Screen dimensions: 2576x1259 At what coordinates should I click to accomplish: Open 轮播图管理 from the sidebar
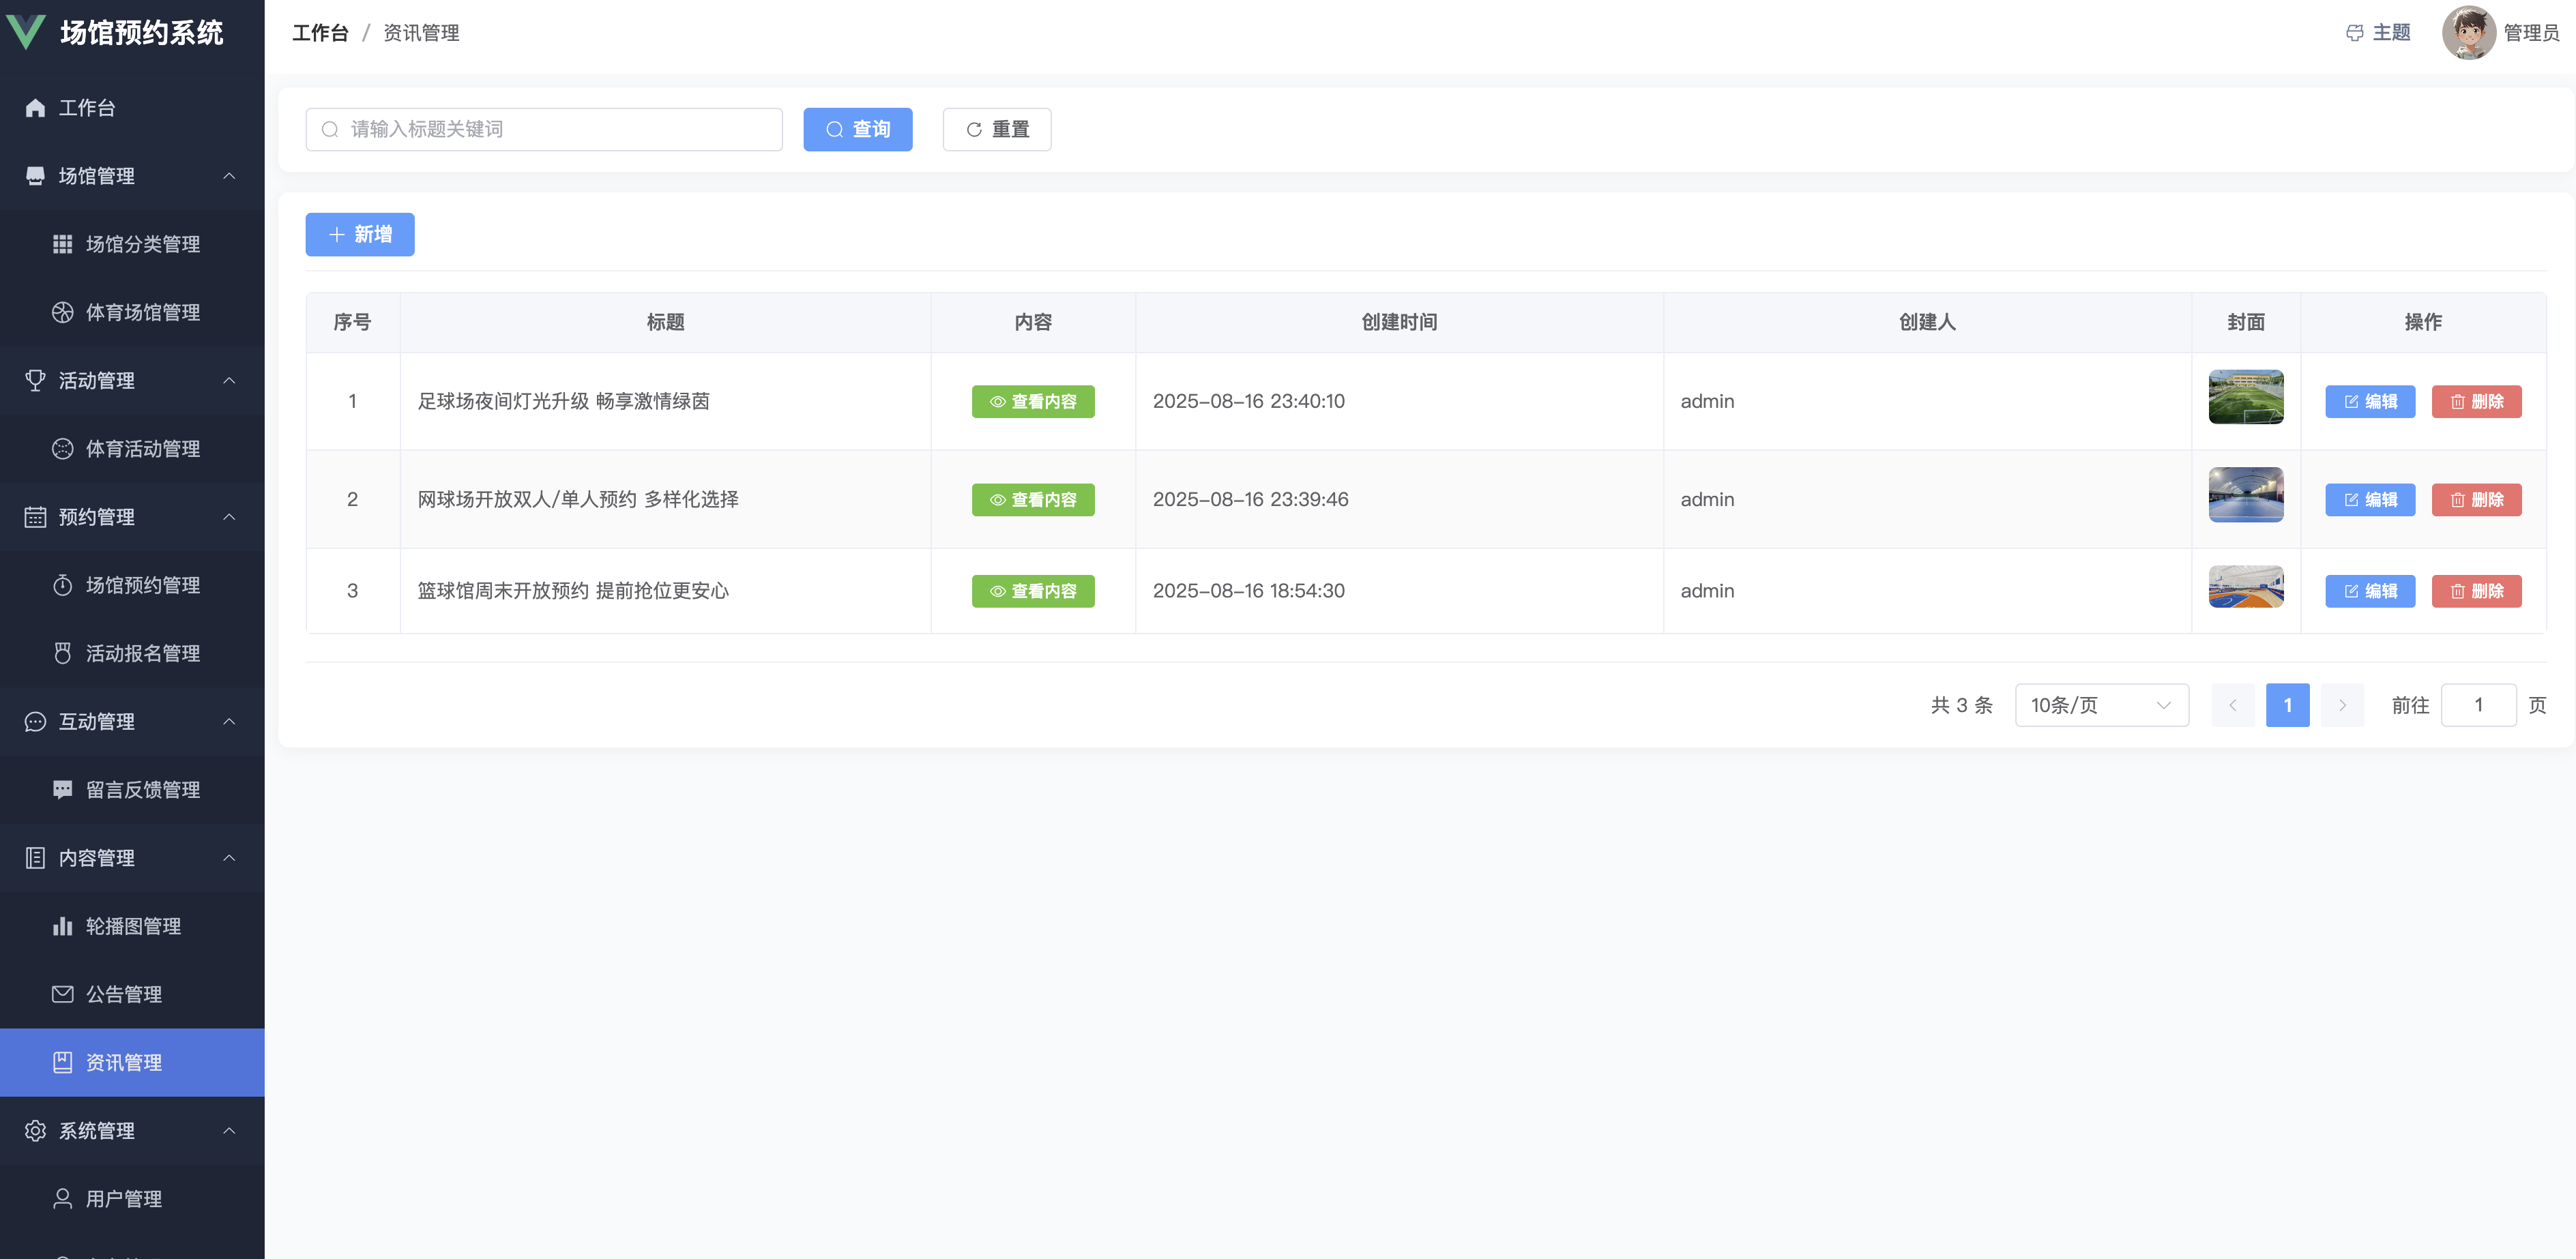[x=132, y=926]
